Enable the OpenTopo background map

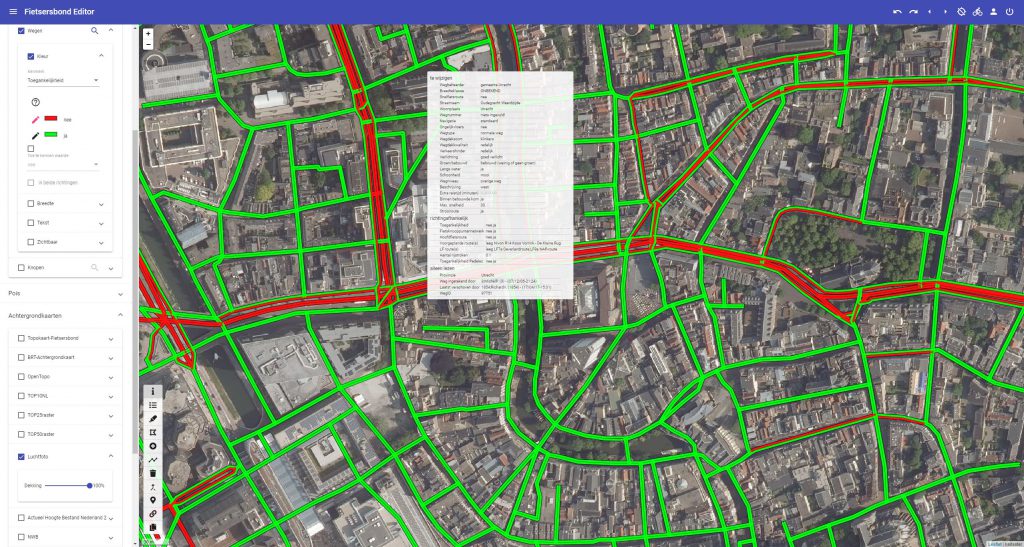coord(21,376)
